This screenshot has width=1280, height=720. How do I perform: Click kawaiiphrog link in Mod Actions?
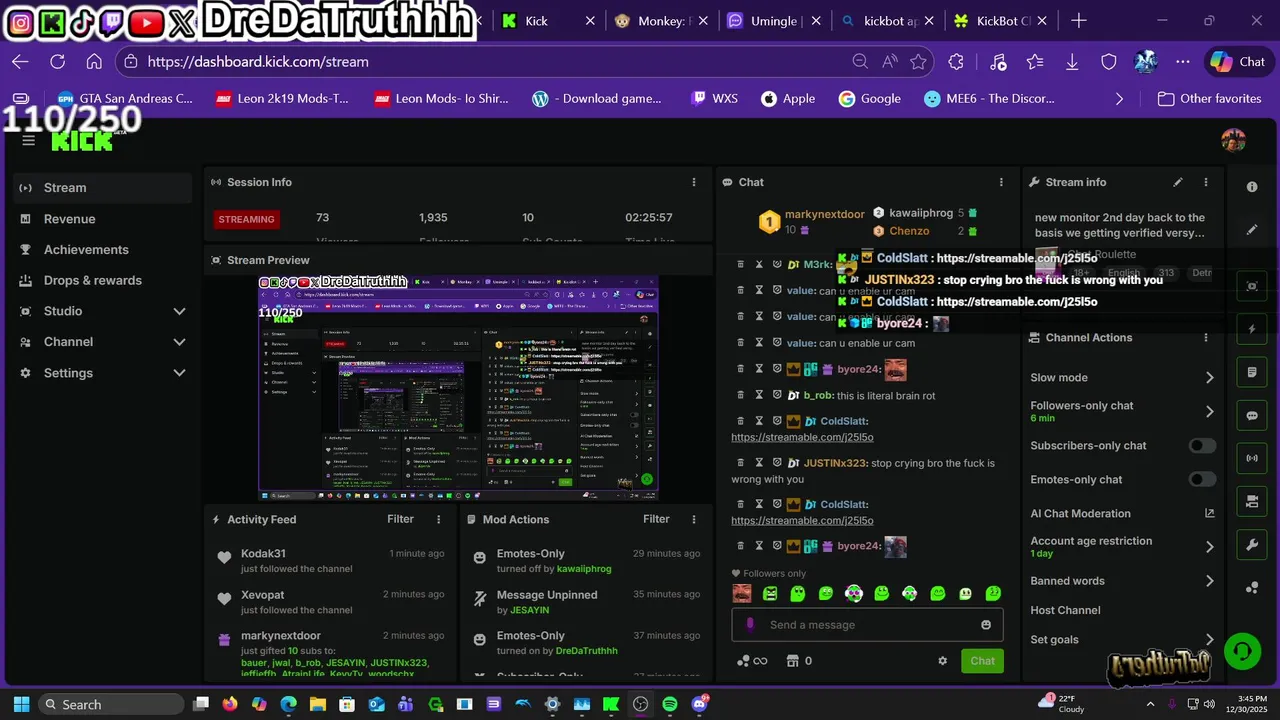[x=584, y=569]
